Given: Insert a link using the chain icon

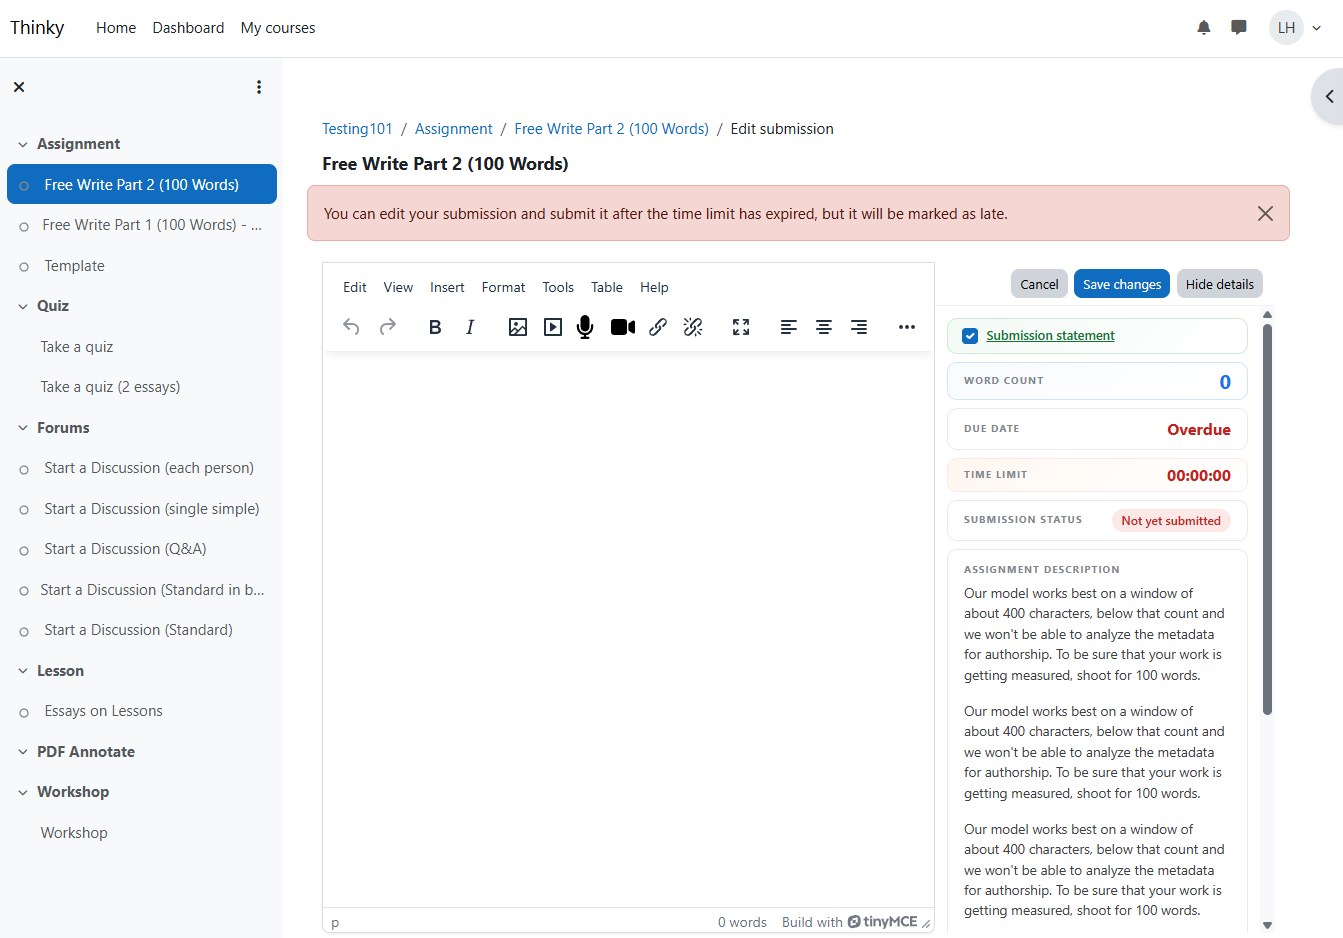Looking at the screenshot, I should 658,327.
